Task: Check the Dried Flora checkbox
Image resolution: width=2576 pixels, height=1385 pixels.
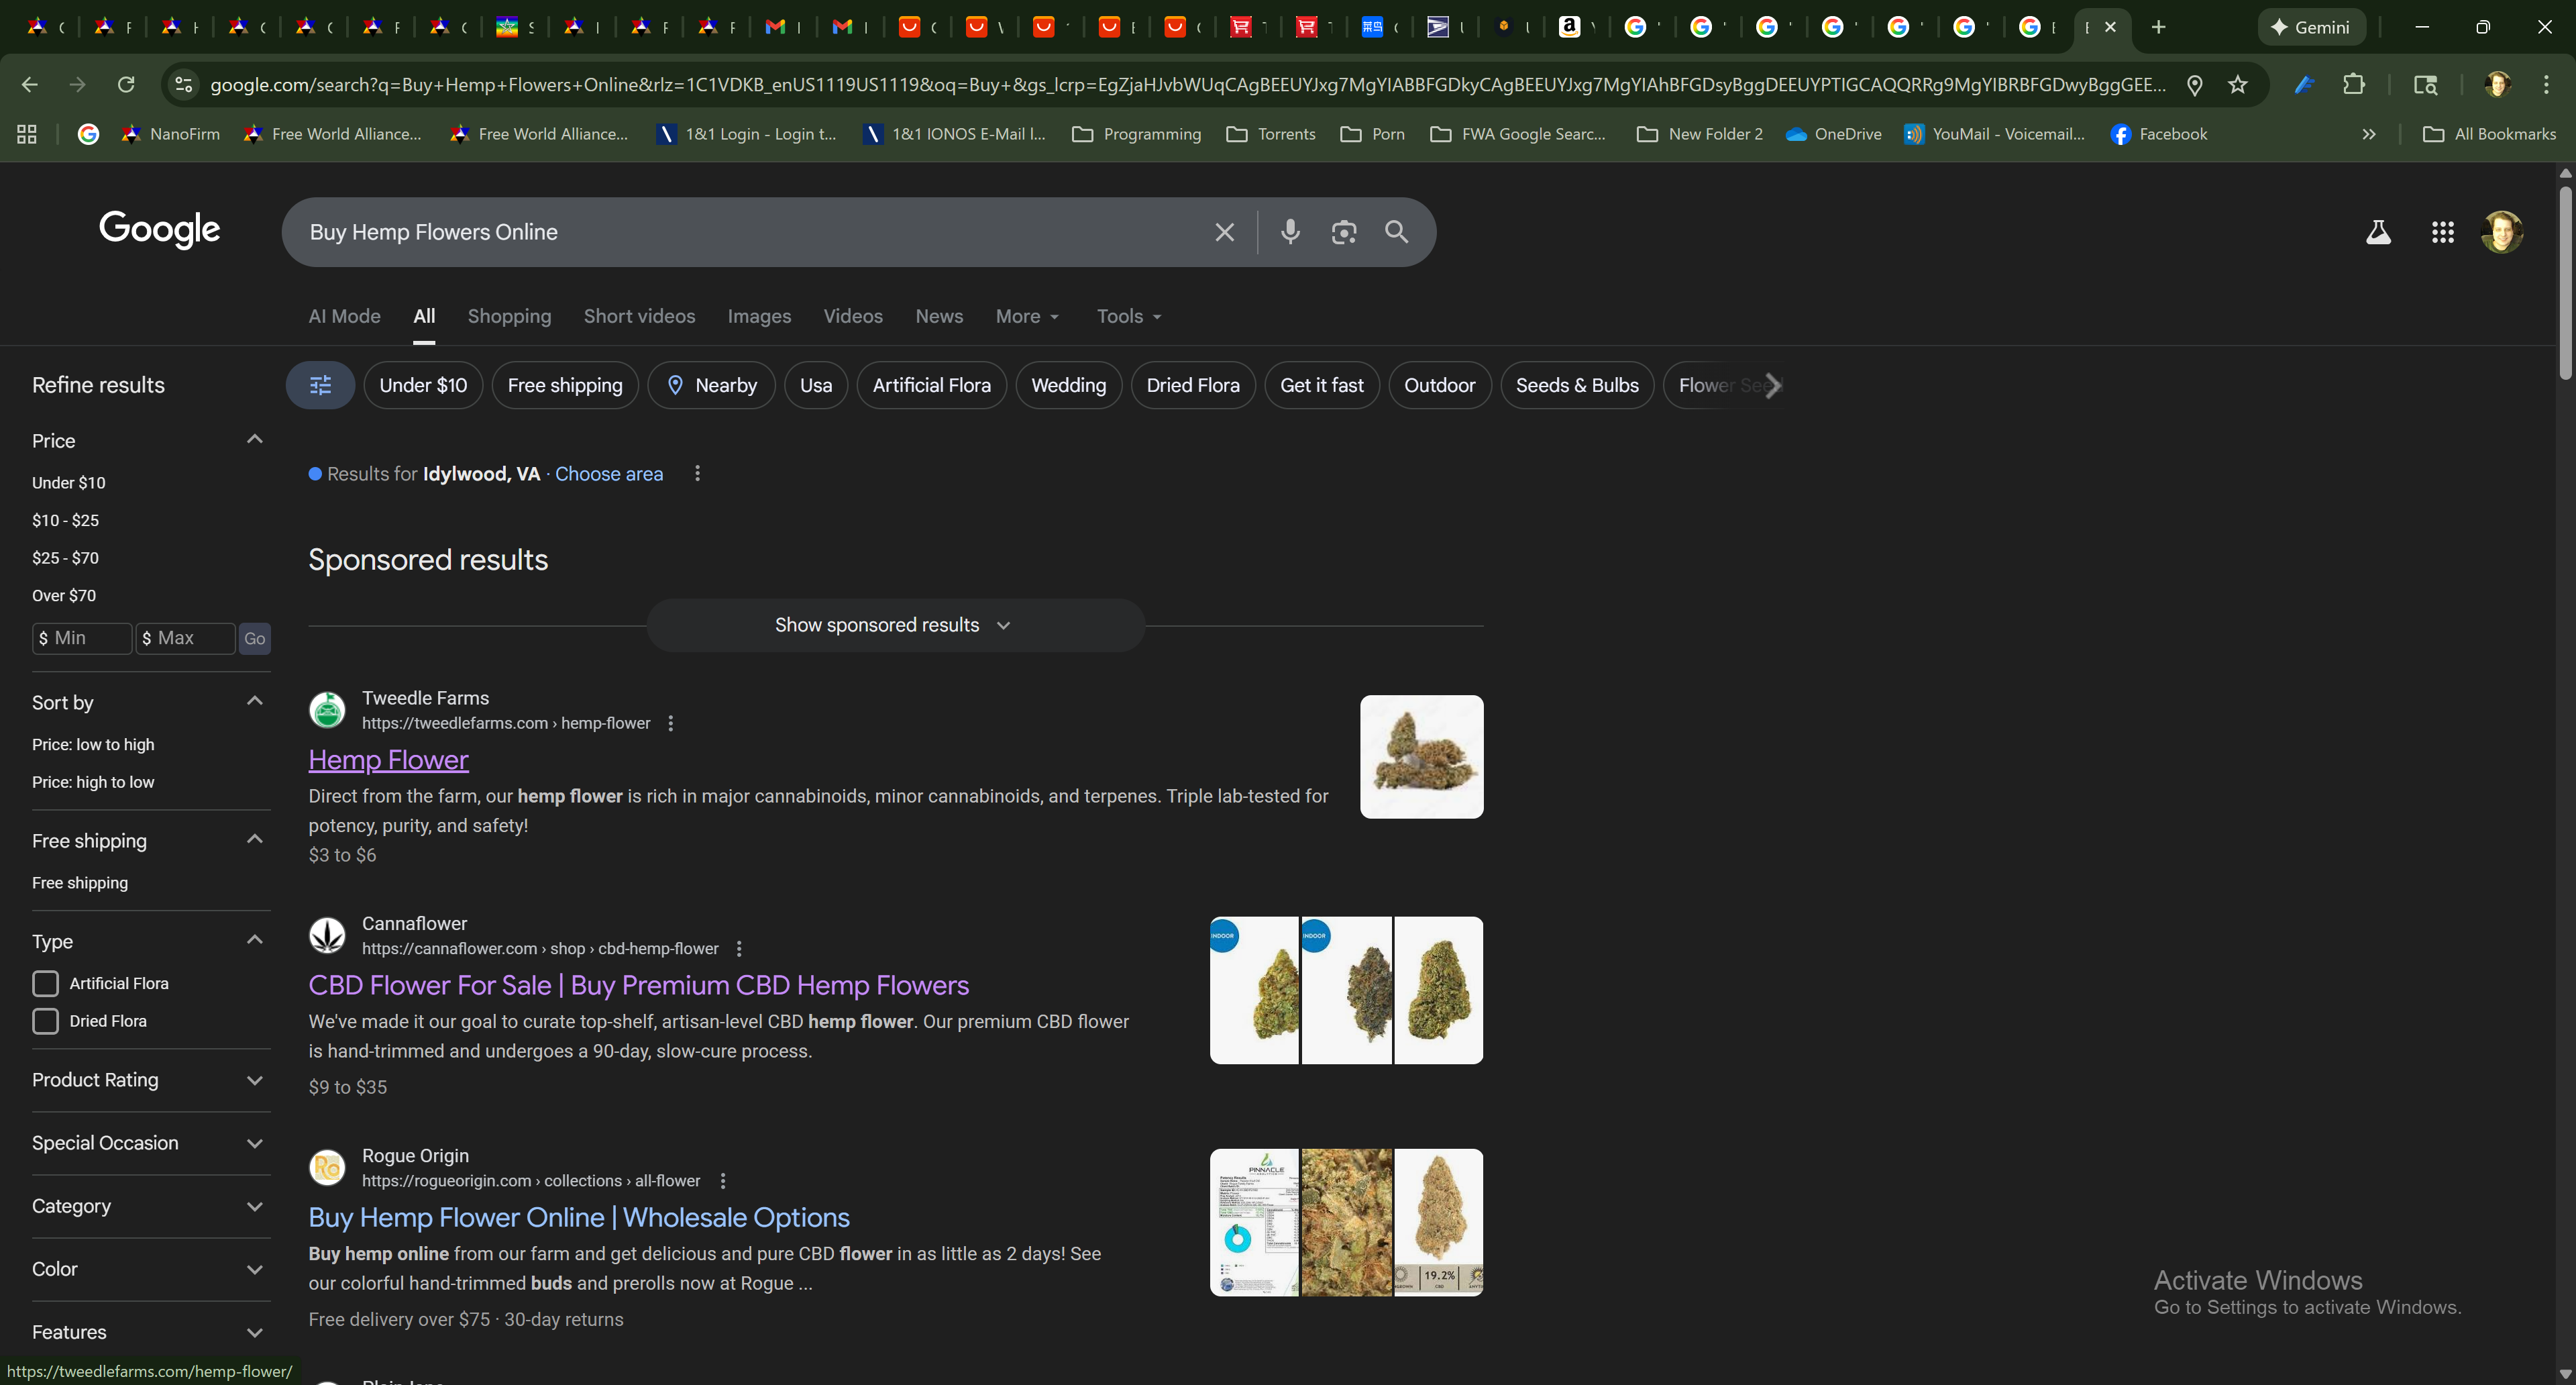Action: pyautogui.click(x=46, y=1021)
